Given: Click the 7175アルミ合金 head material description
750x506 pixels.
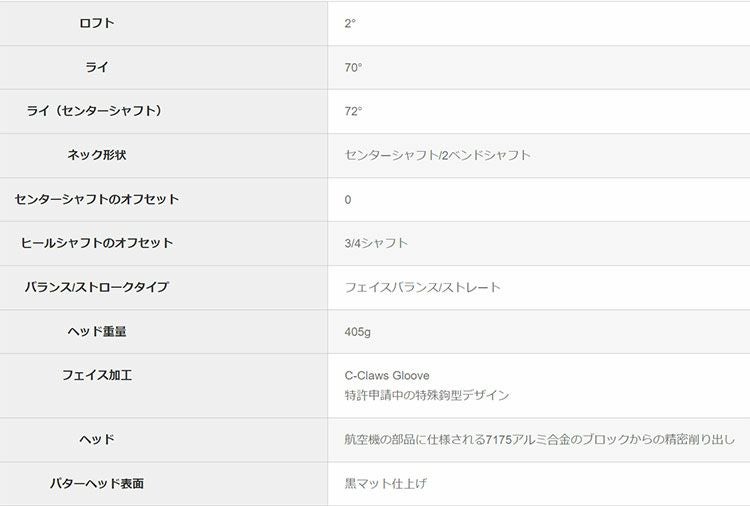Looking at the screenshot, I should (540, 439).
